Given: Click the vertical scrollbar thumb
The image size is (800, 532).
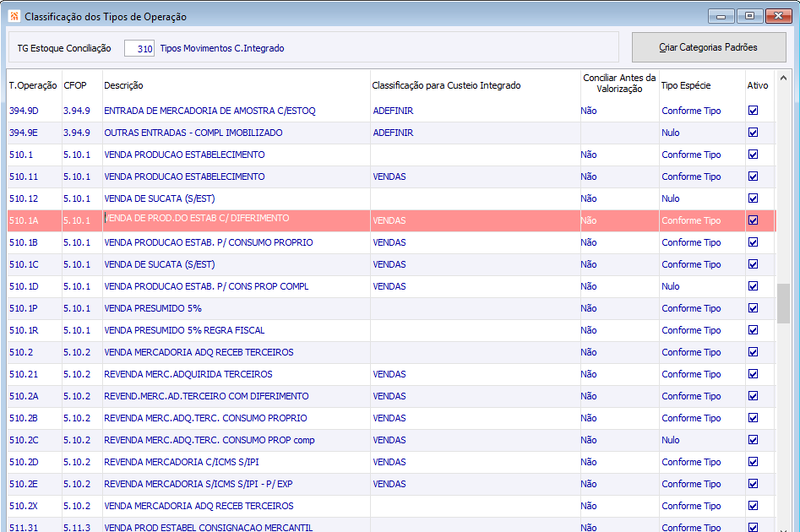Looking at the screenshot, I should click(783, 303).
